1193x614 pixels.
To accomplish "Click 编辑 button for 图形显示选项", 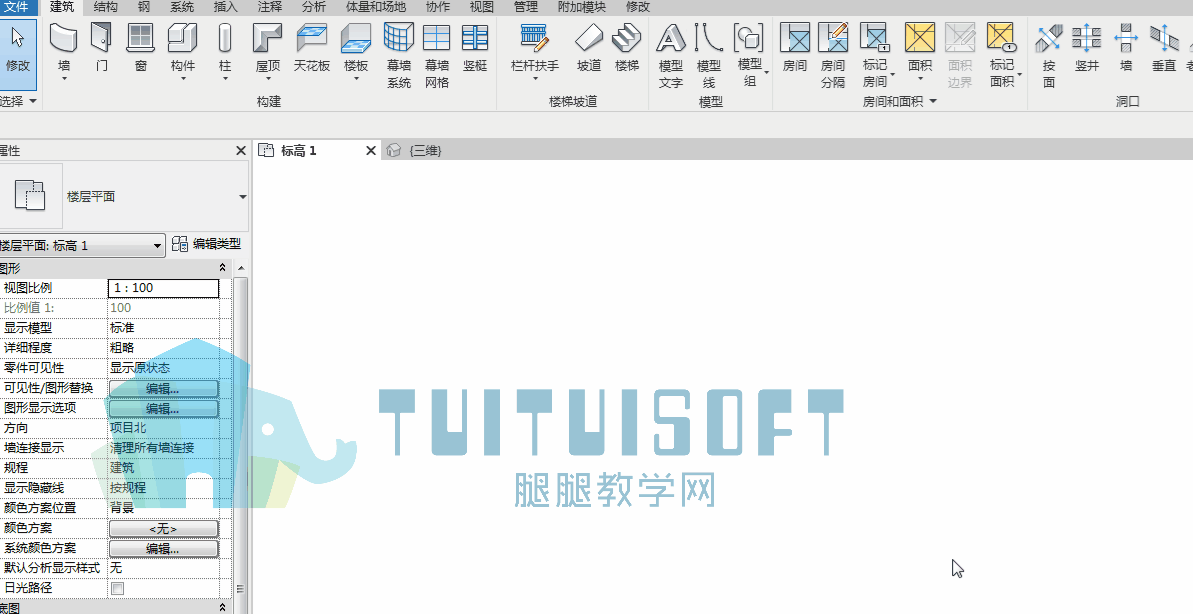I will (x=164, y=408).
